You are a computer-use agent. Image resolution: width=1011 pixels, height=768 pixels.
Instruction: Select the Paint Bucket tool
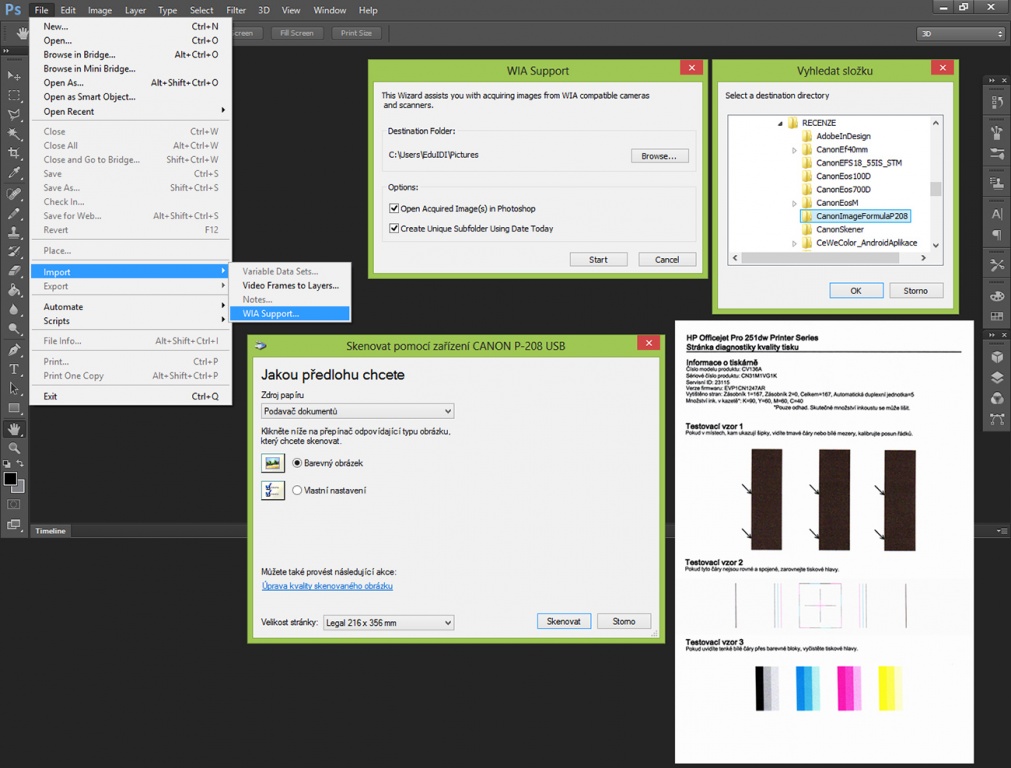point(14,290)
